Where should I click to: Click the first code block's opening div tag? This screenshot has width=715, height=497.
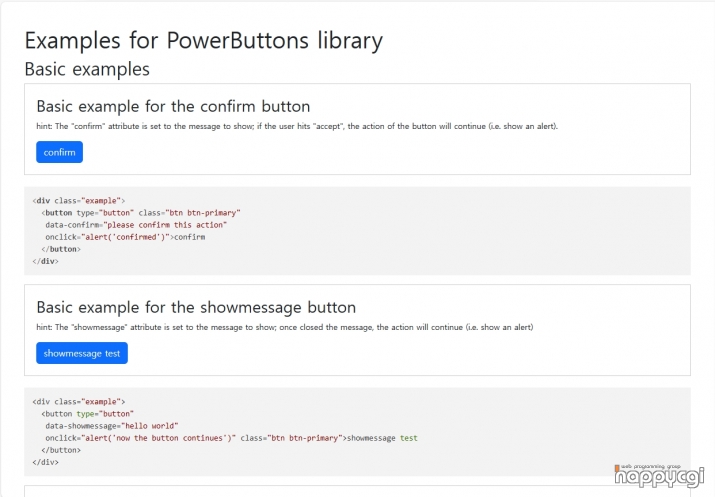[x=78, y=201]
